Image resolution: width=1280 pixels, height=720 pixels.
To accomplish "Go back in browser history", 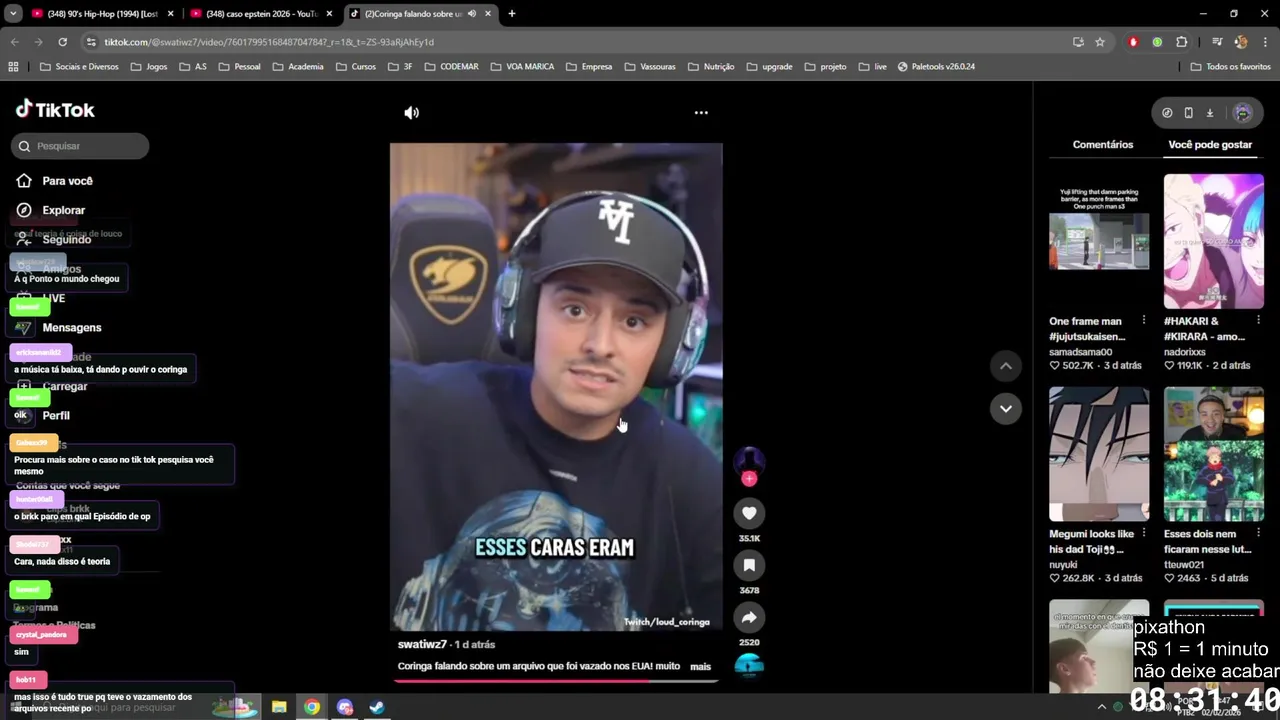I will (x=14, y=42).
